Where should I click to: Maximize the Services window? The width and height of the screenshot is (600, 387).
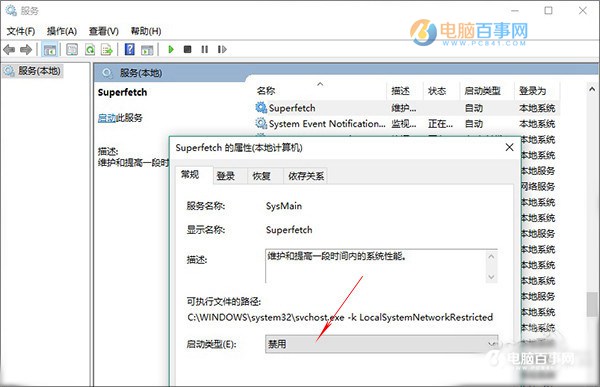(x=548, y=10)
